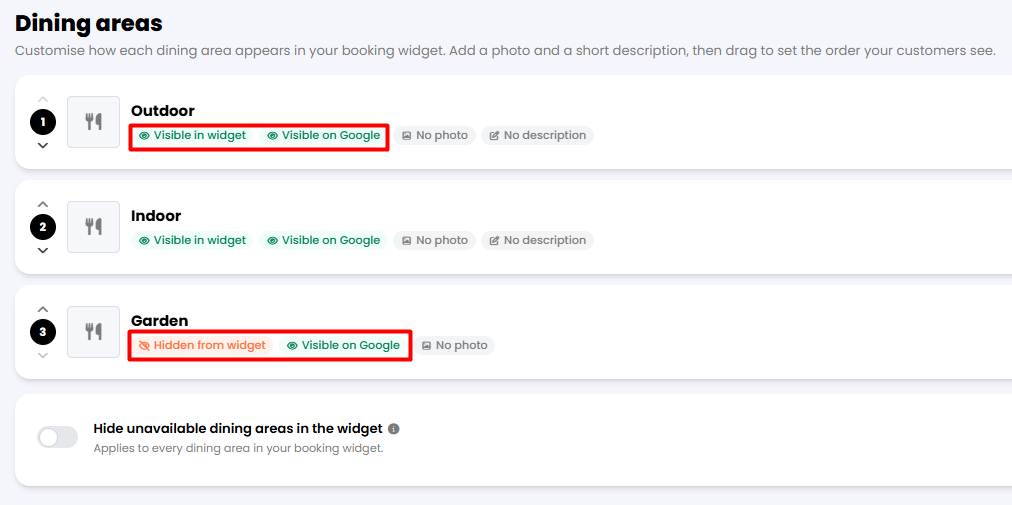Move Garden up with the chevron arrow
Viewport: 1012px width, 505px height.
point(43,309)
